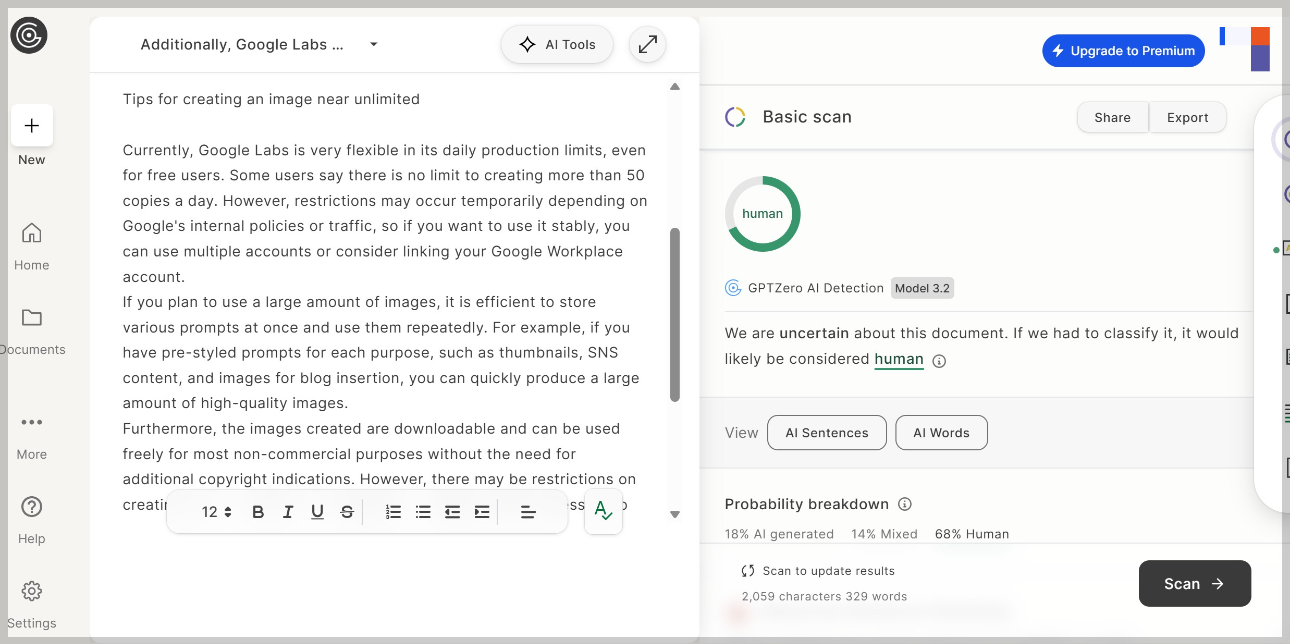1290x644 pixels.
Task: Click the editor scrollbar thumb
Action: [675, 315]
